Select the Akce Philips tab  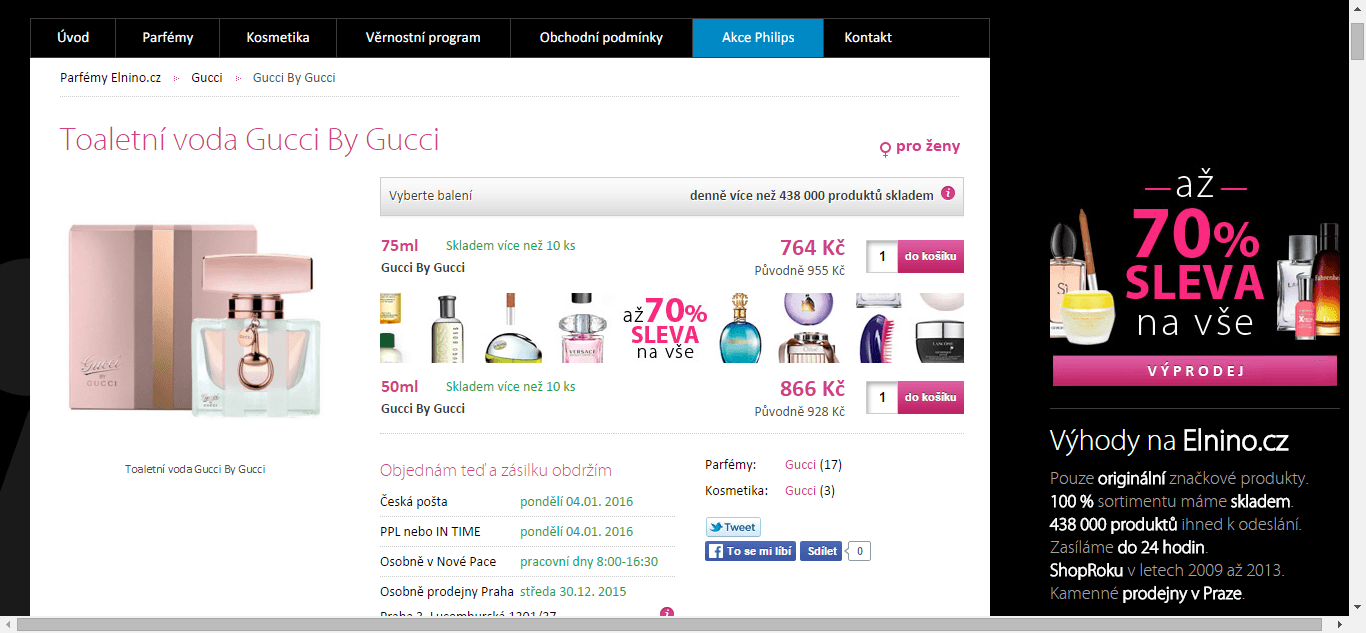click(x=758, y=38)
